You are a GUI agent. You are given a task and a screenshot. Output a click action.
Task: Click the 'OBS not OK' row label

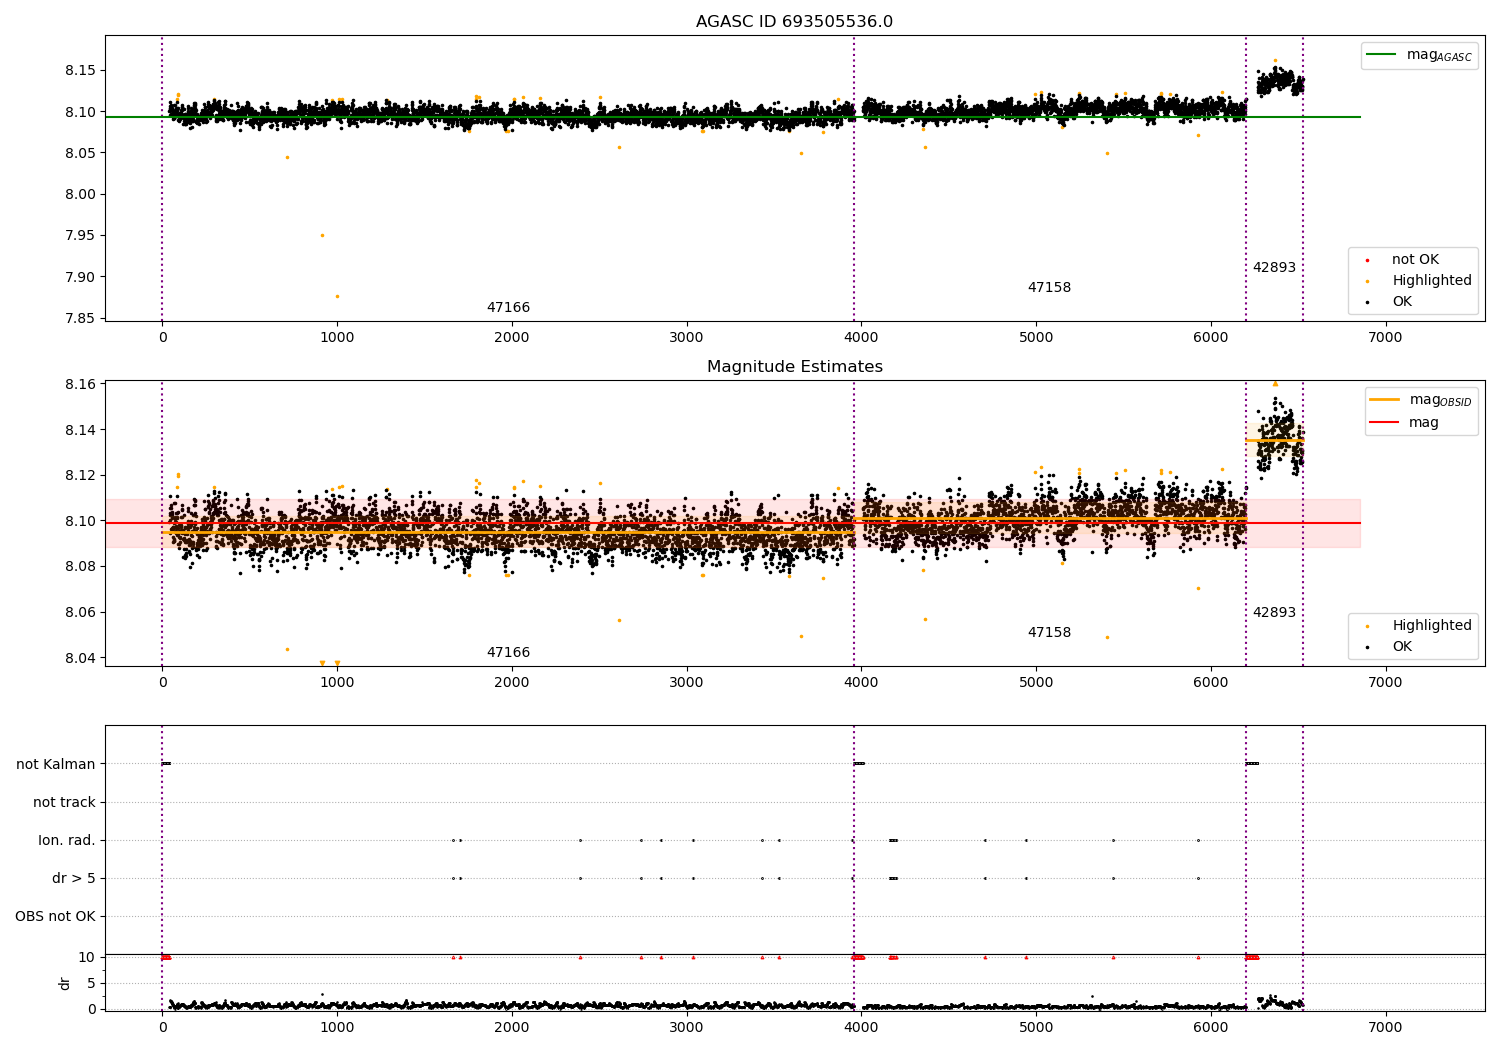coord(55,917)
